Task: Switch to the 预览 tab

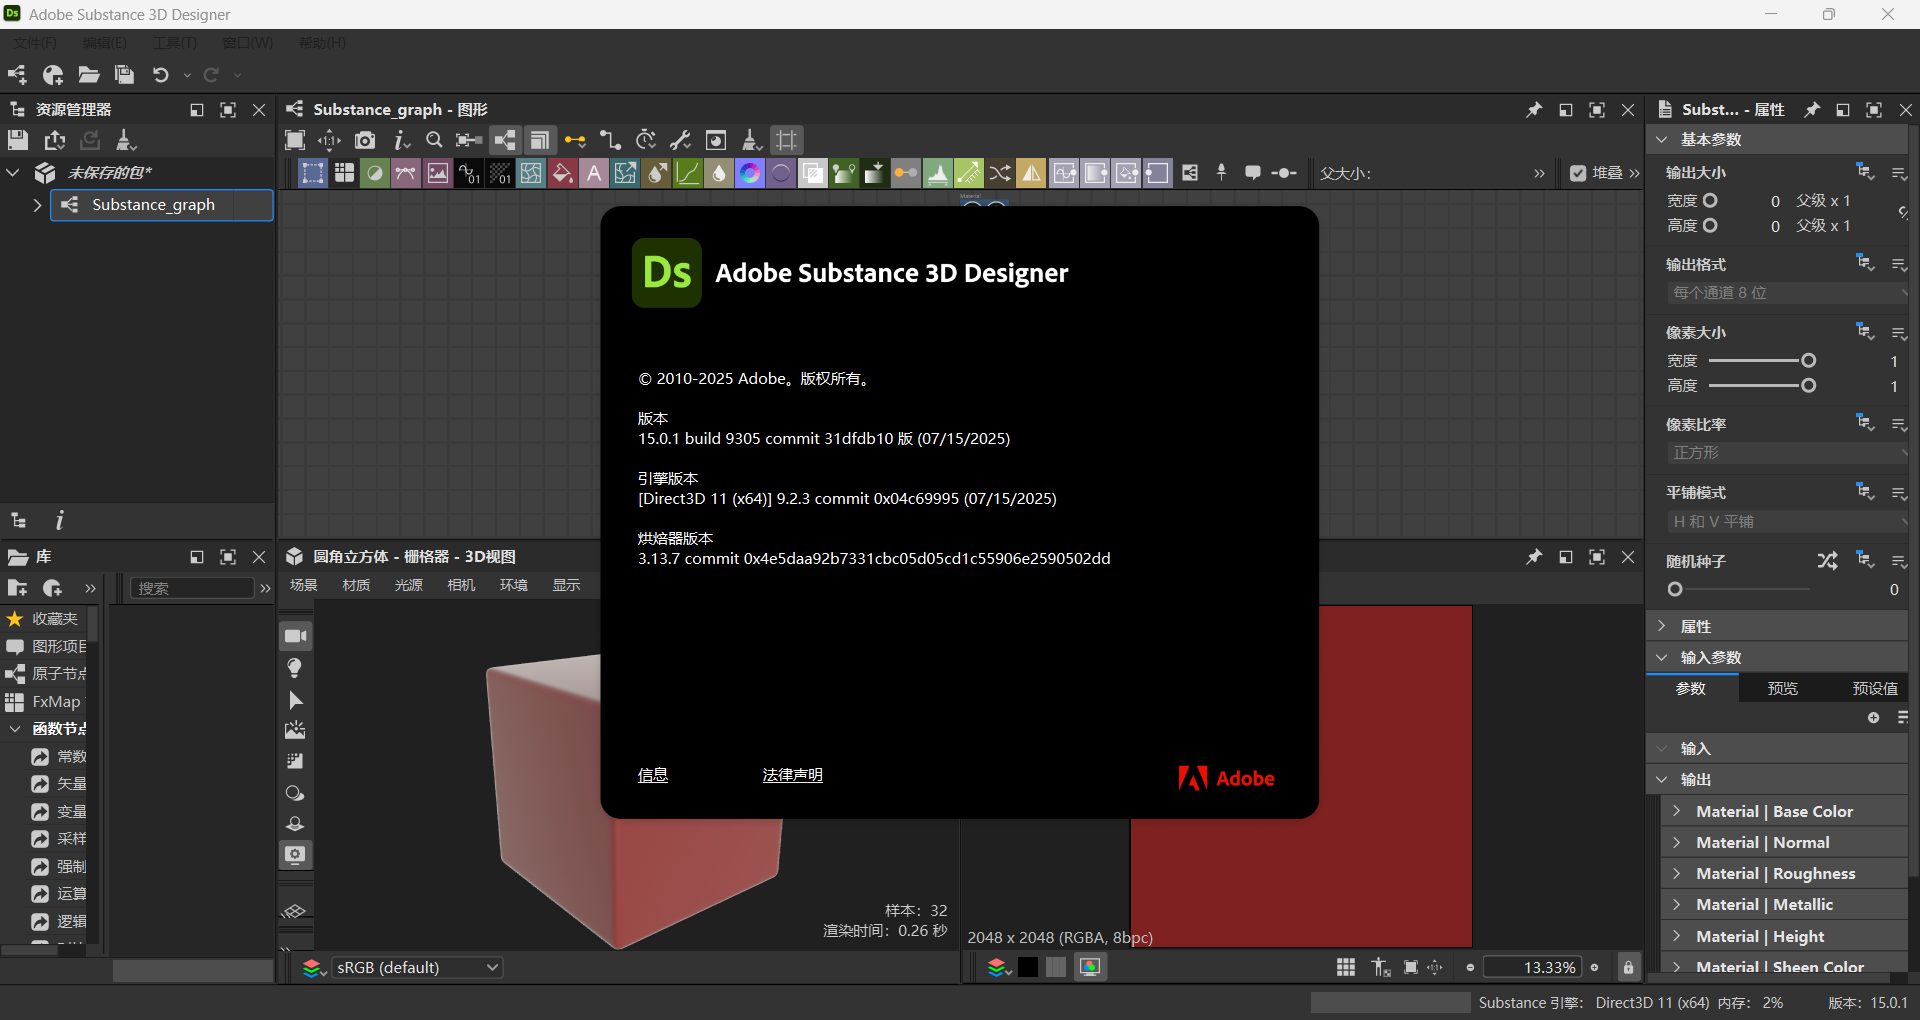Action: click(x=1783, y=688)
